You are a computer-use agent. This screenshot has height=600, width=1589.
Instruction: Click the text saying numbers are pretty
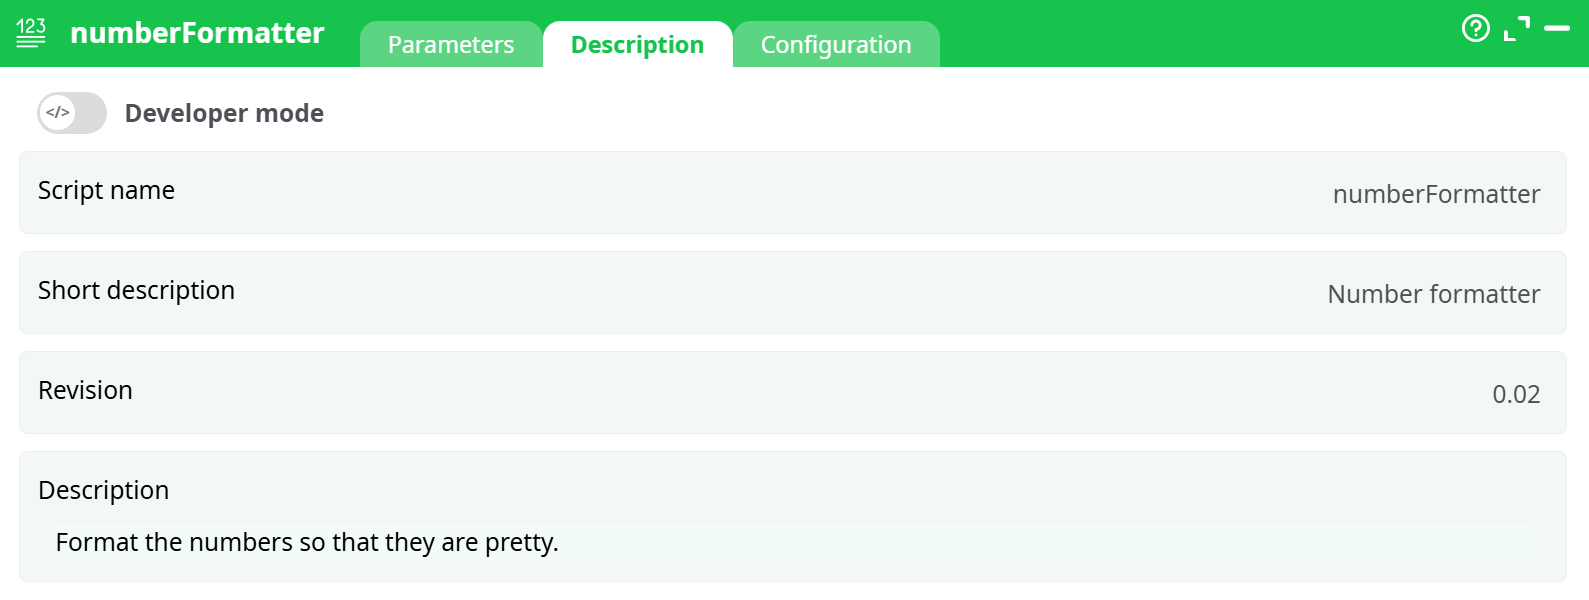(x=308, y=543)
